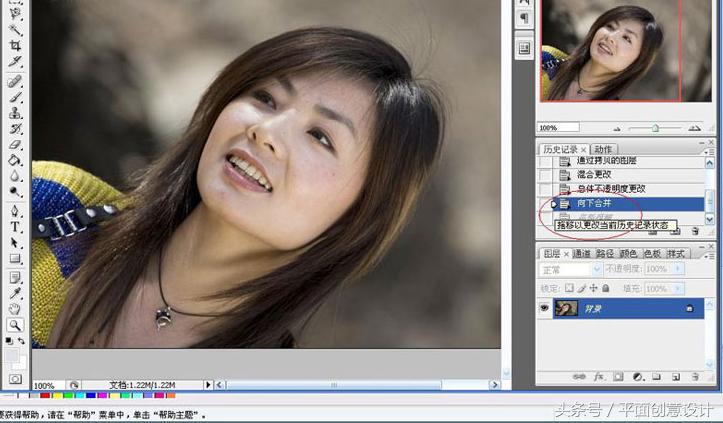Activate the Horizontal Type tool
723x423 pixels.
16,226
